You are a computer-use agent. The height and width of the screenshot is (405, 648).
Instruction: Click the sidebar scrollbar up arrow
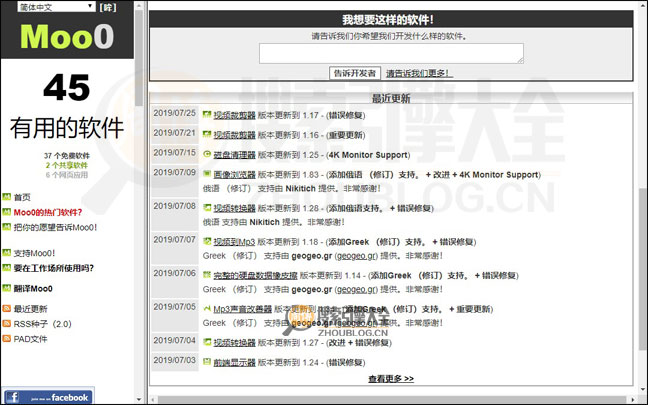coord(139,5)
